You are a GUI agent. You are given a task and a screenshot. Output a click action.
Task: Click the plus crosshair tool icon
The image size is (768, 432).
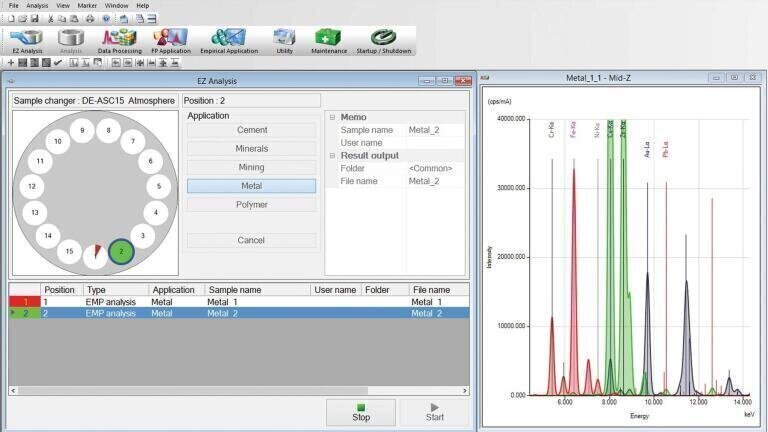[11, 63]
